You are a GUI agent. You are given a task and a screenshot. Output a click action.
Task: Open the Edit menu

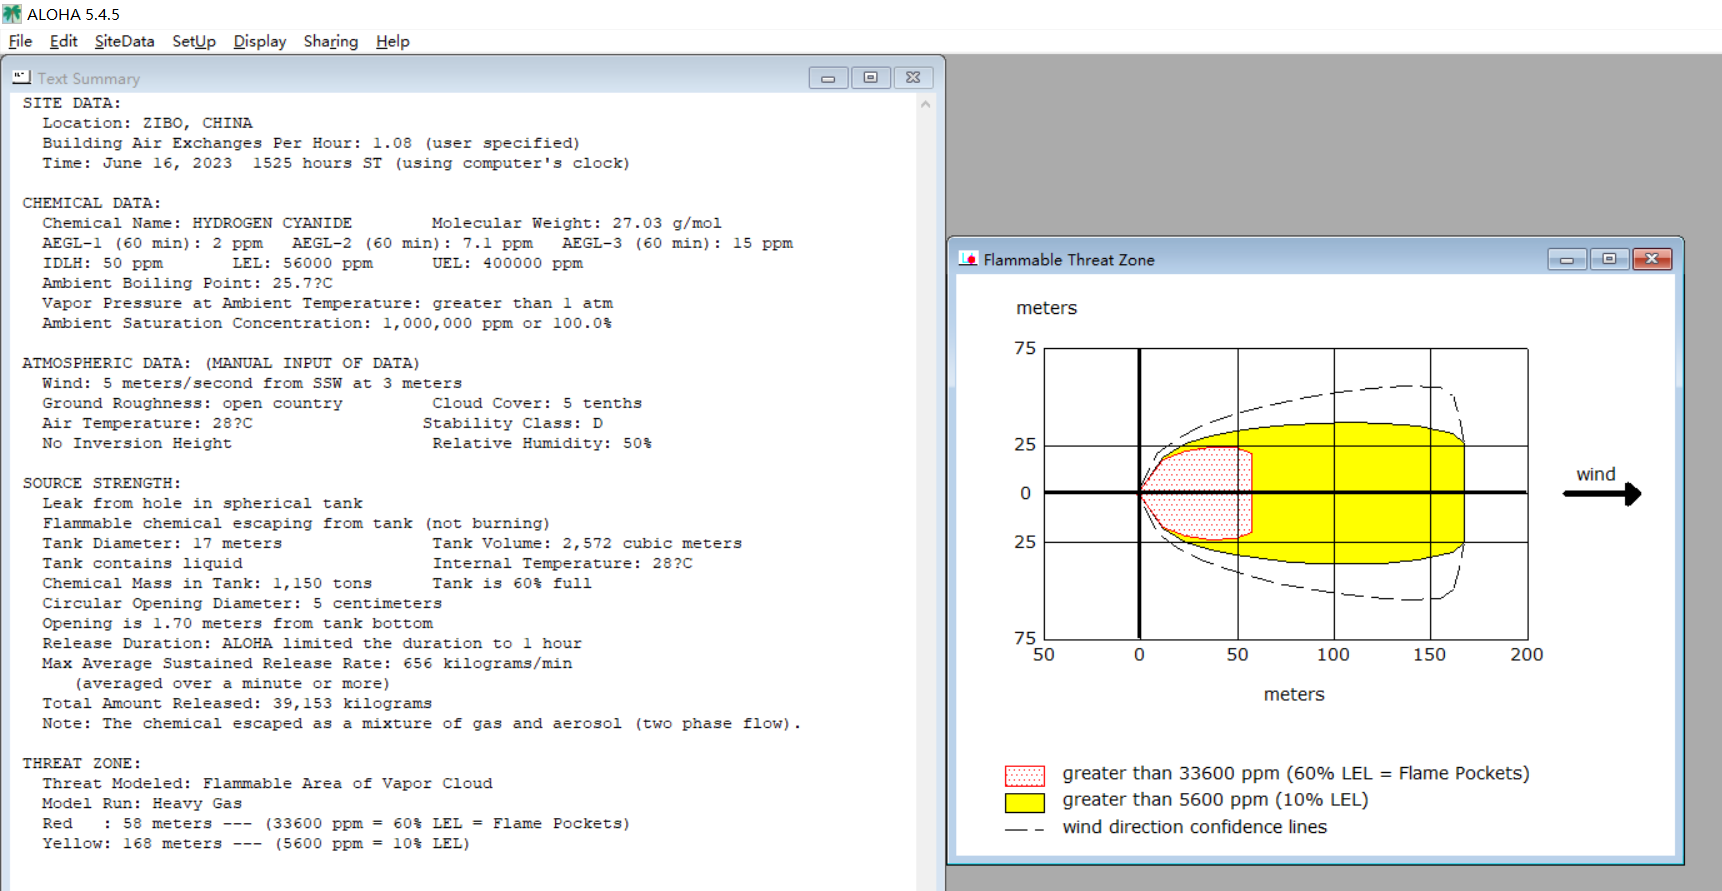(x=63, y=41)
